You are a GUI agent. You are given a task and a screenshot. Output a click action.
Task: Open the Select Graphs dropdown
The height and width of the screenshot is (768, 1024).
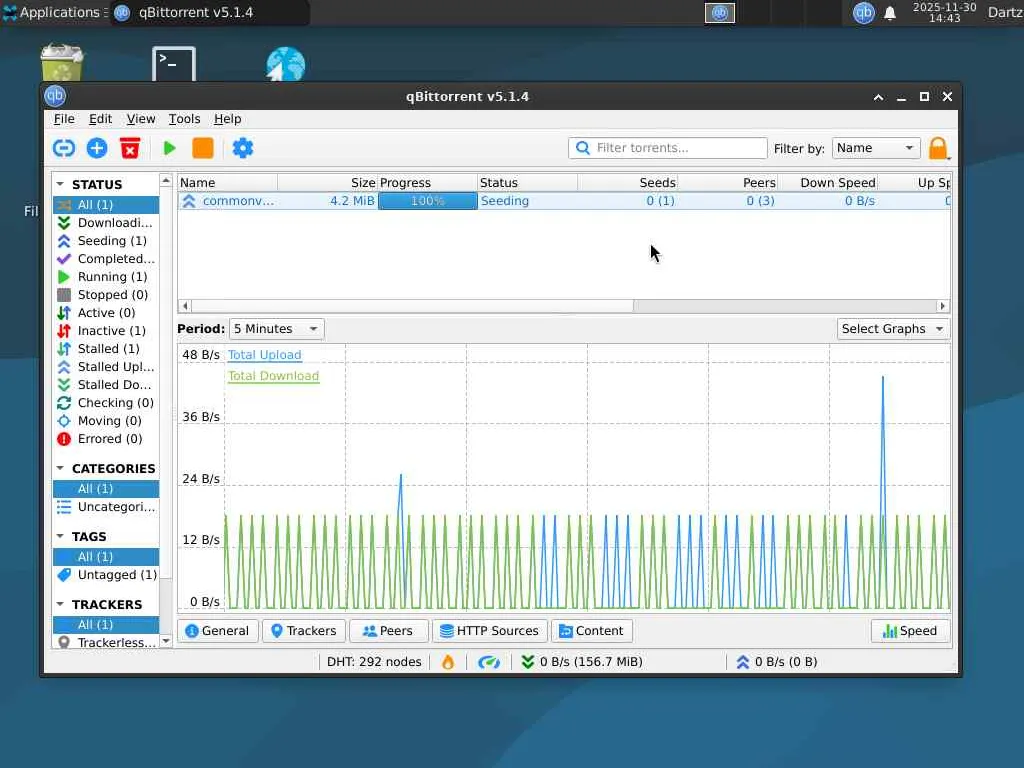893,328
